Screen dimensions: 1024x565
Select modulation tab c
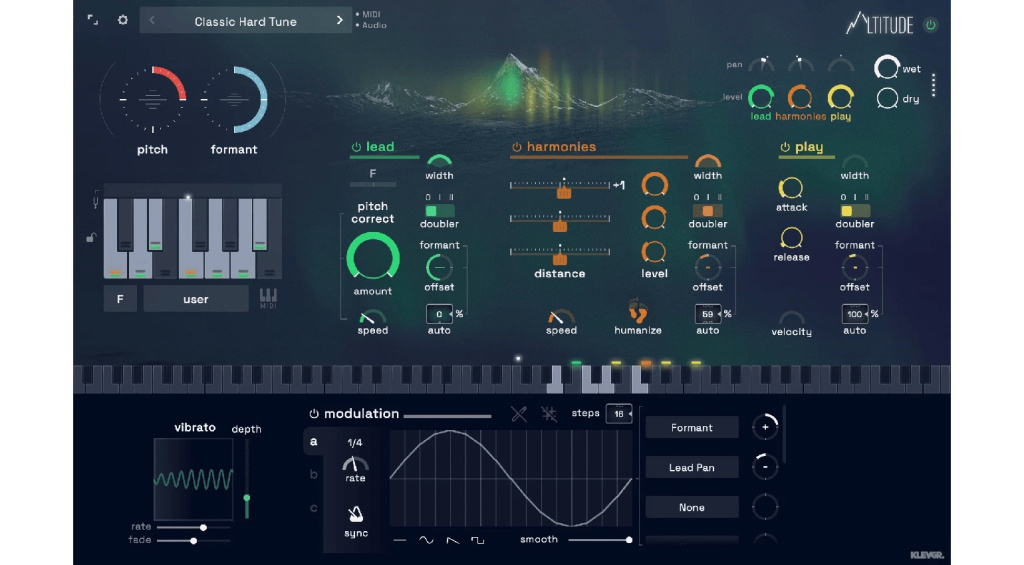pos(314,508)
